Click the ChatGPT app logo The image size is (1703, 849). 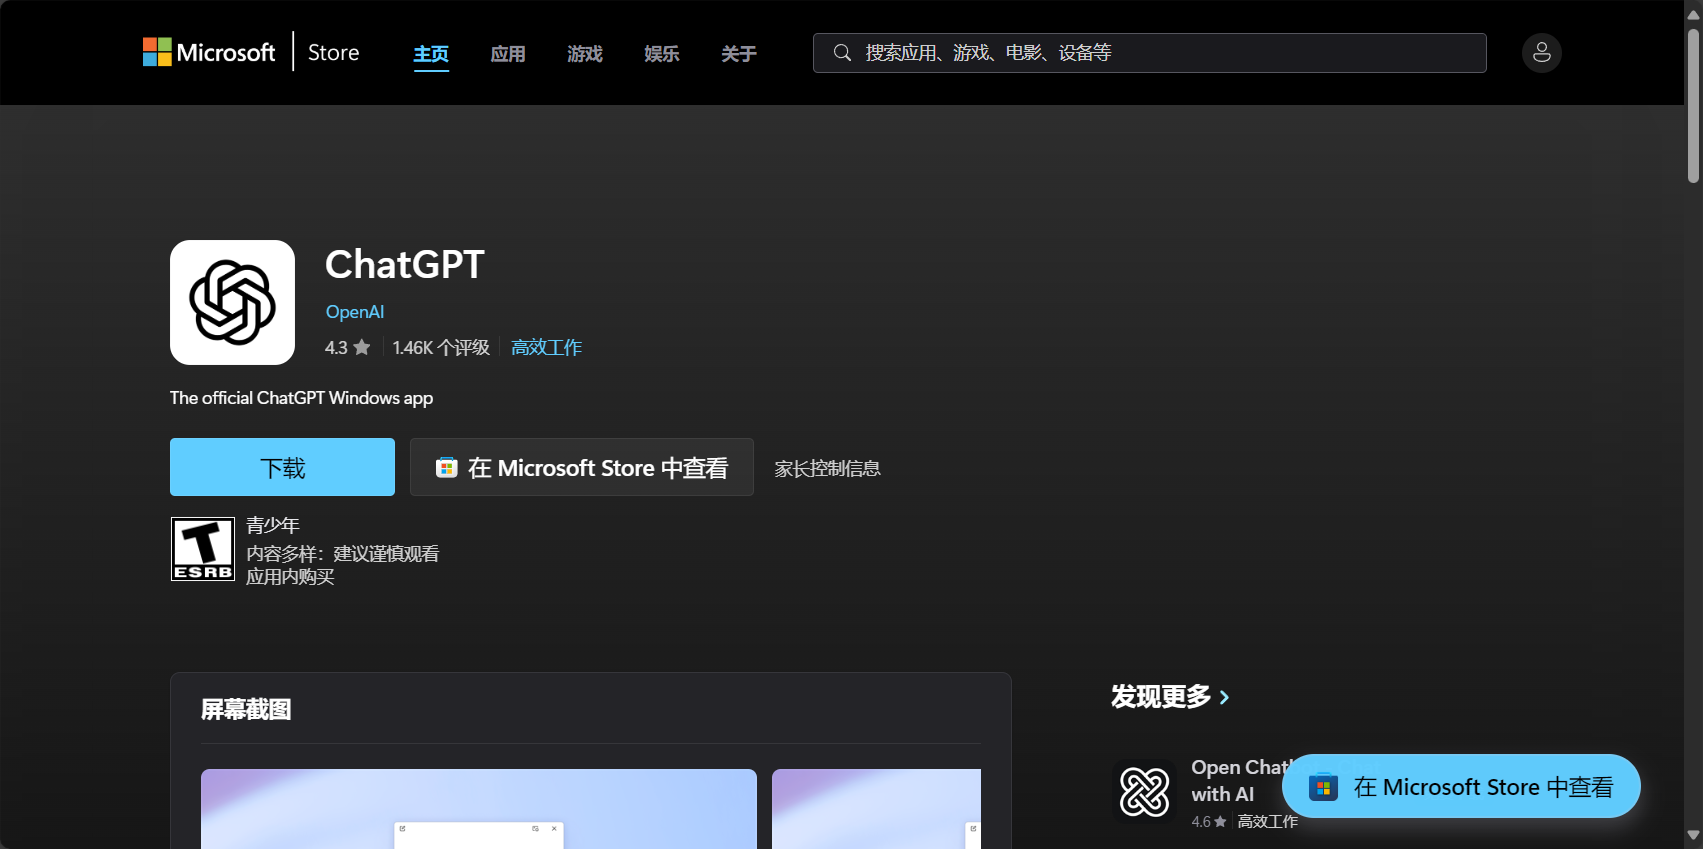click(x=232, y=302)
